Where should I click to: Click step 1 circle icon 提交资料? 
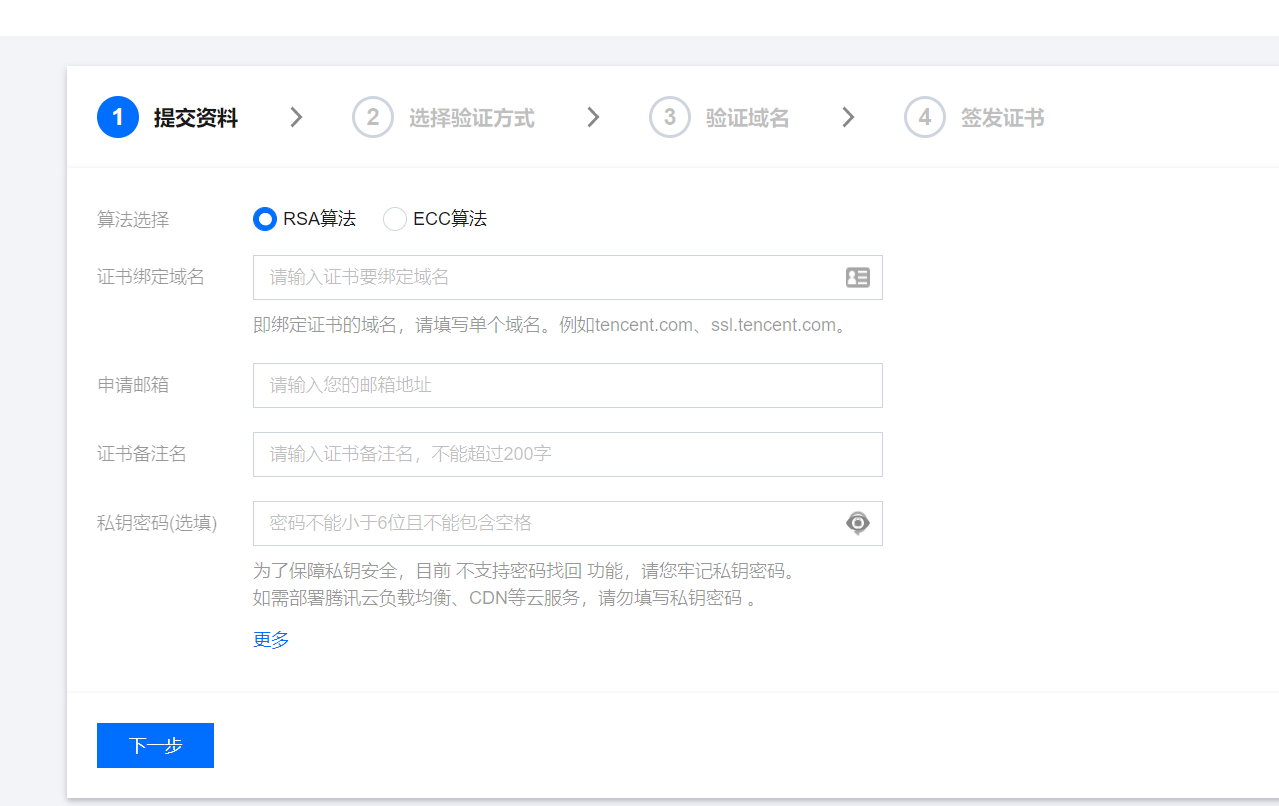118,118
